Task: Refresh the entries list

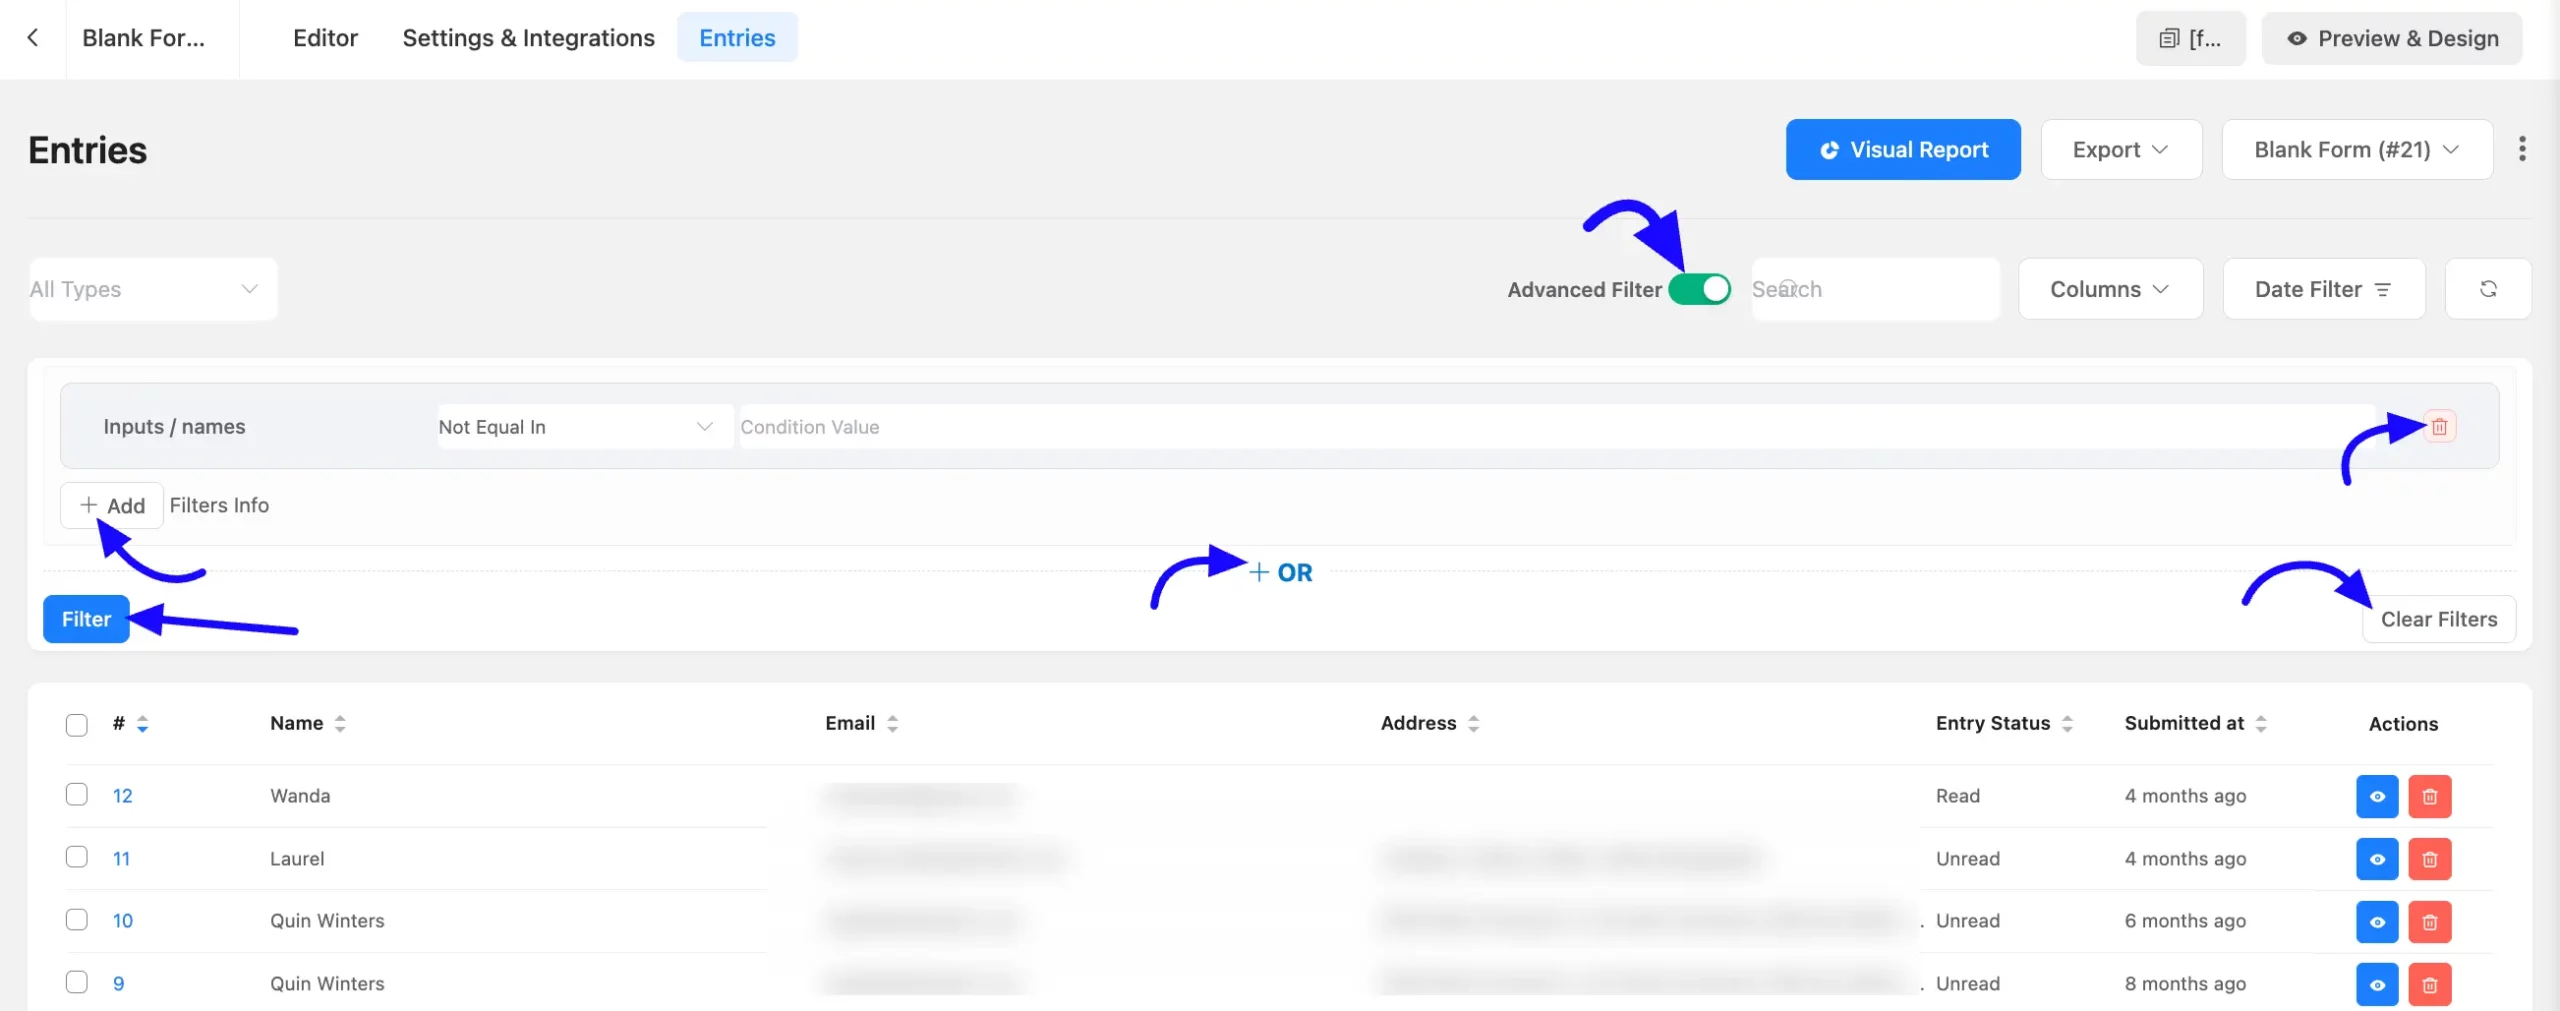Action: (2488, 289)
